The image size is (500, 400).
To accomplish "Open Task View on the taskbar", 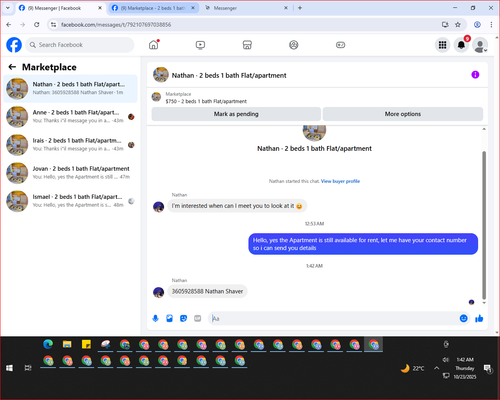I will [28, 368].
